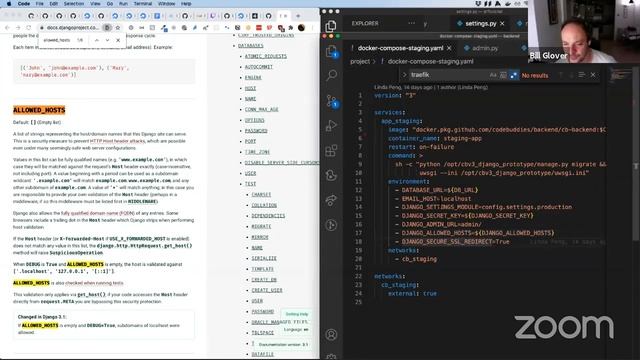Toggle Find in Selection in find widget
The image size is (640, 360).
click(x=582, y=75)
